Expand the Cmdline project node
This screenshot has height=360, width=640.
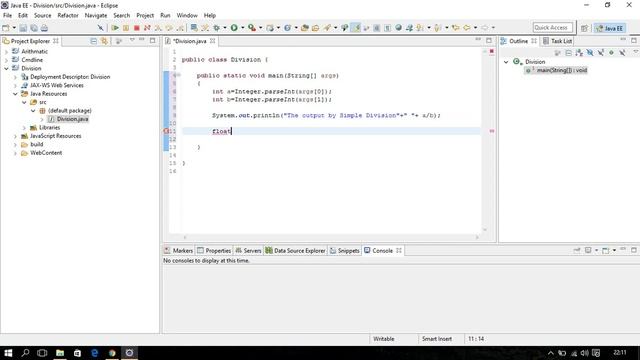[x=6, y=60]
